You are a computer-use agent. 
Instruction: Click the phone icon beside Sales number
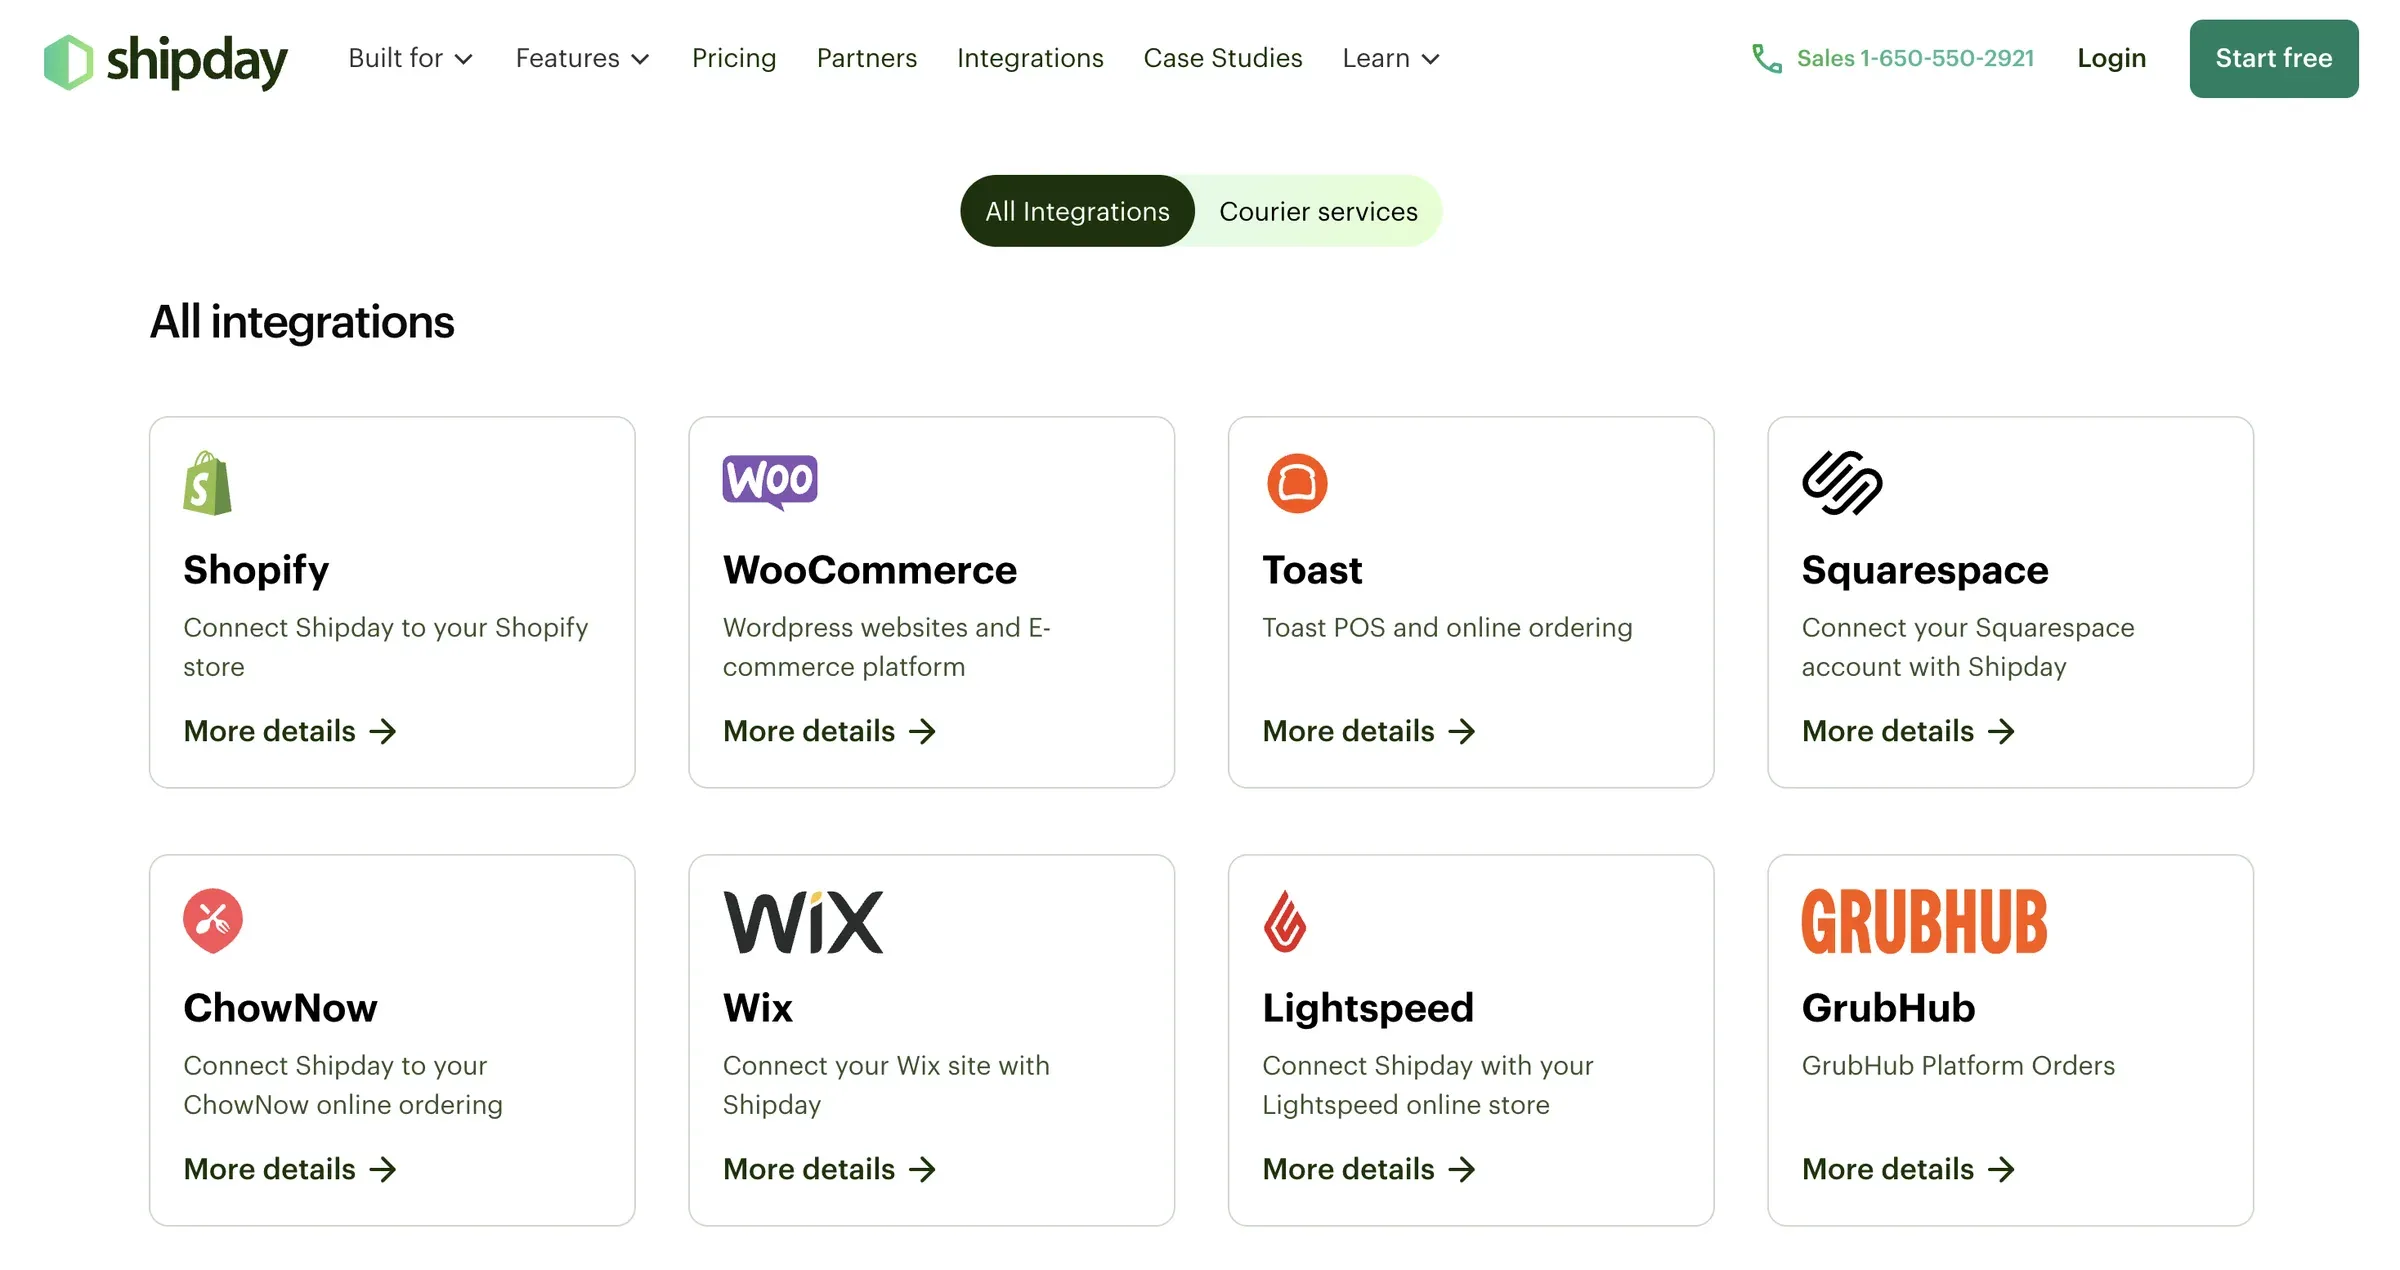pos(1767,59)
